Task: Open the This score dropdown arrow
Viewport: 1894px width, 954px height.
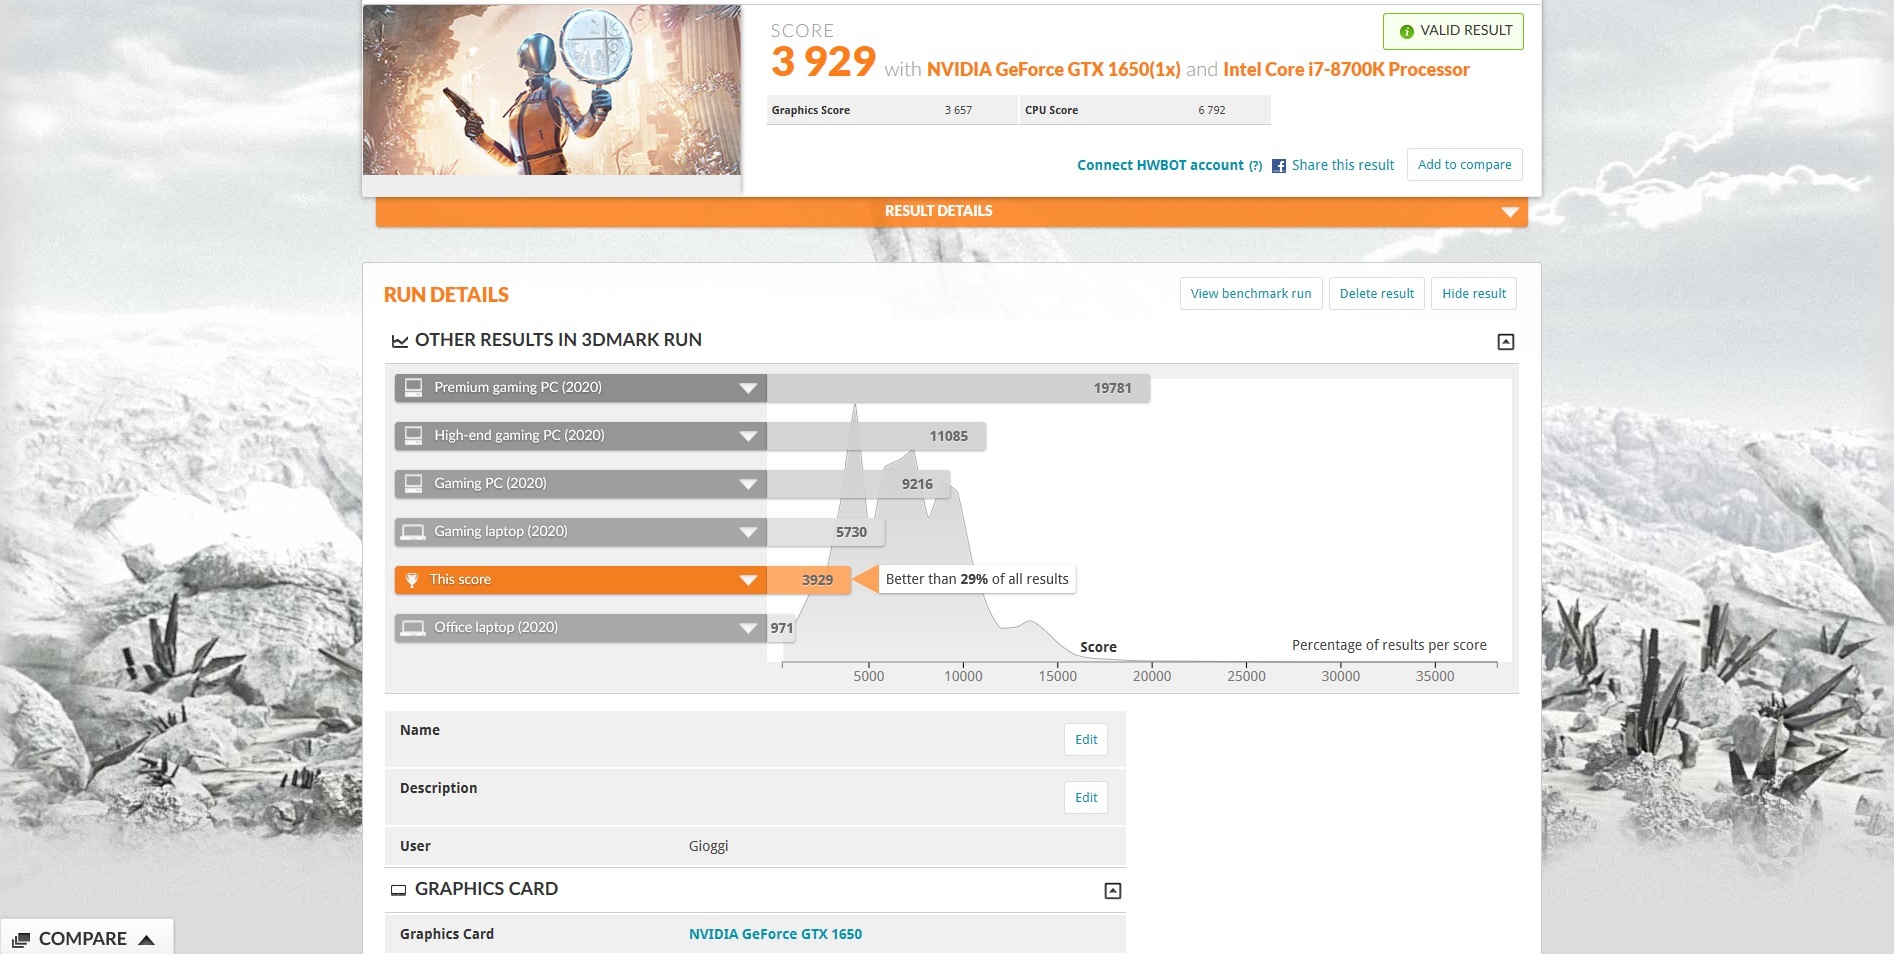Action: point(747,580)
